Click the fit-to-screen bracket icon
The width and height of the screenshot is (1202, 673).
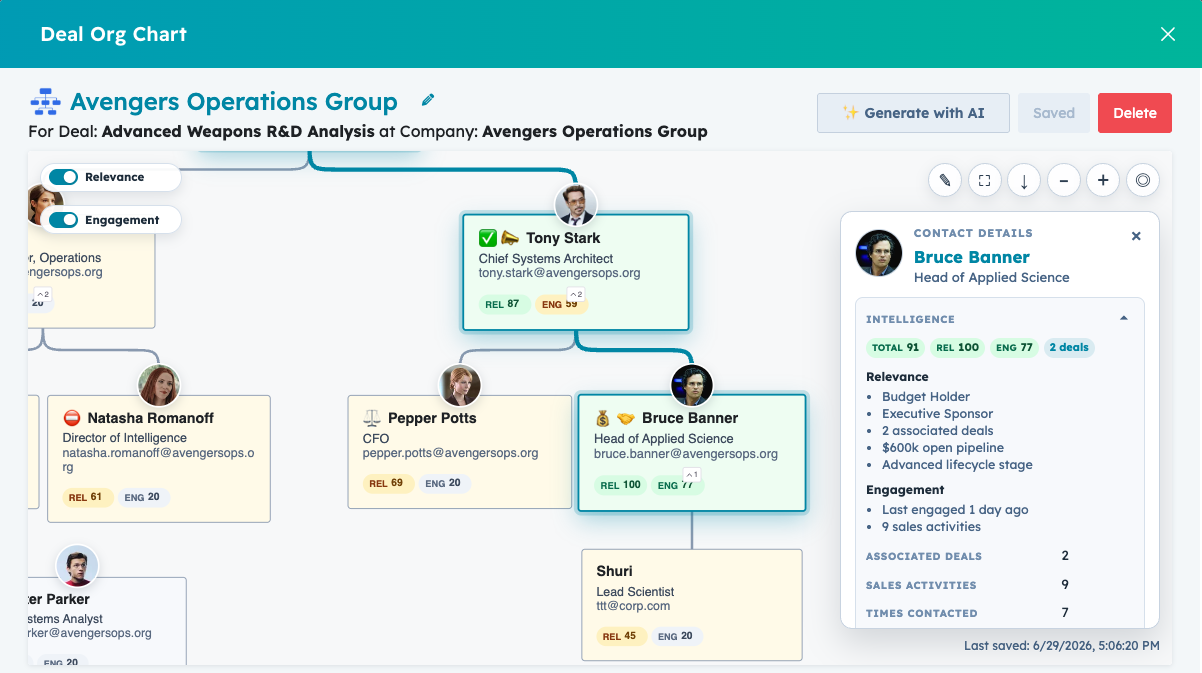(984, 181)
